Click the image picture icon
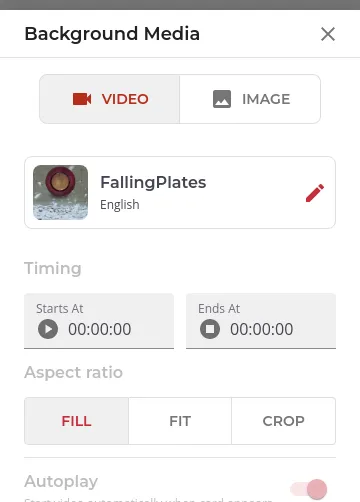This screenshot has height=502, width=360. pos(222,99)
